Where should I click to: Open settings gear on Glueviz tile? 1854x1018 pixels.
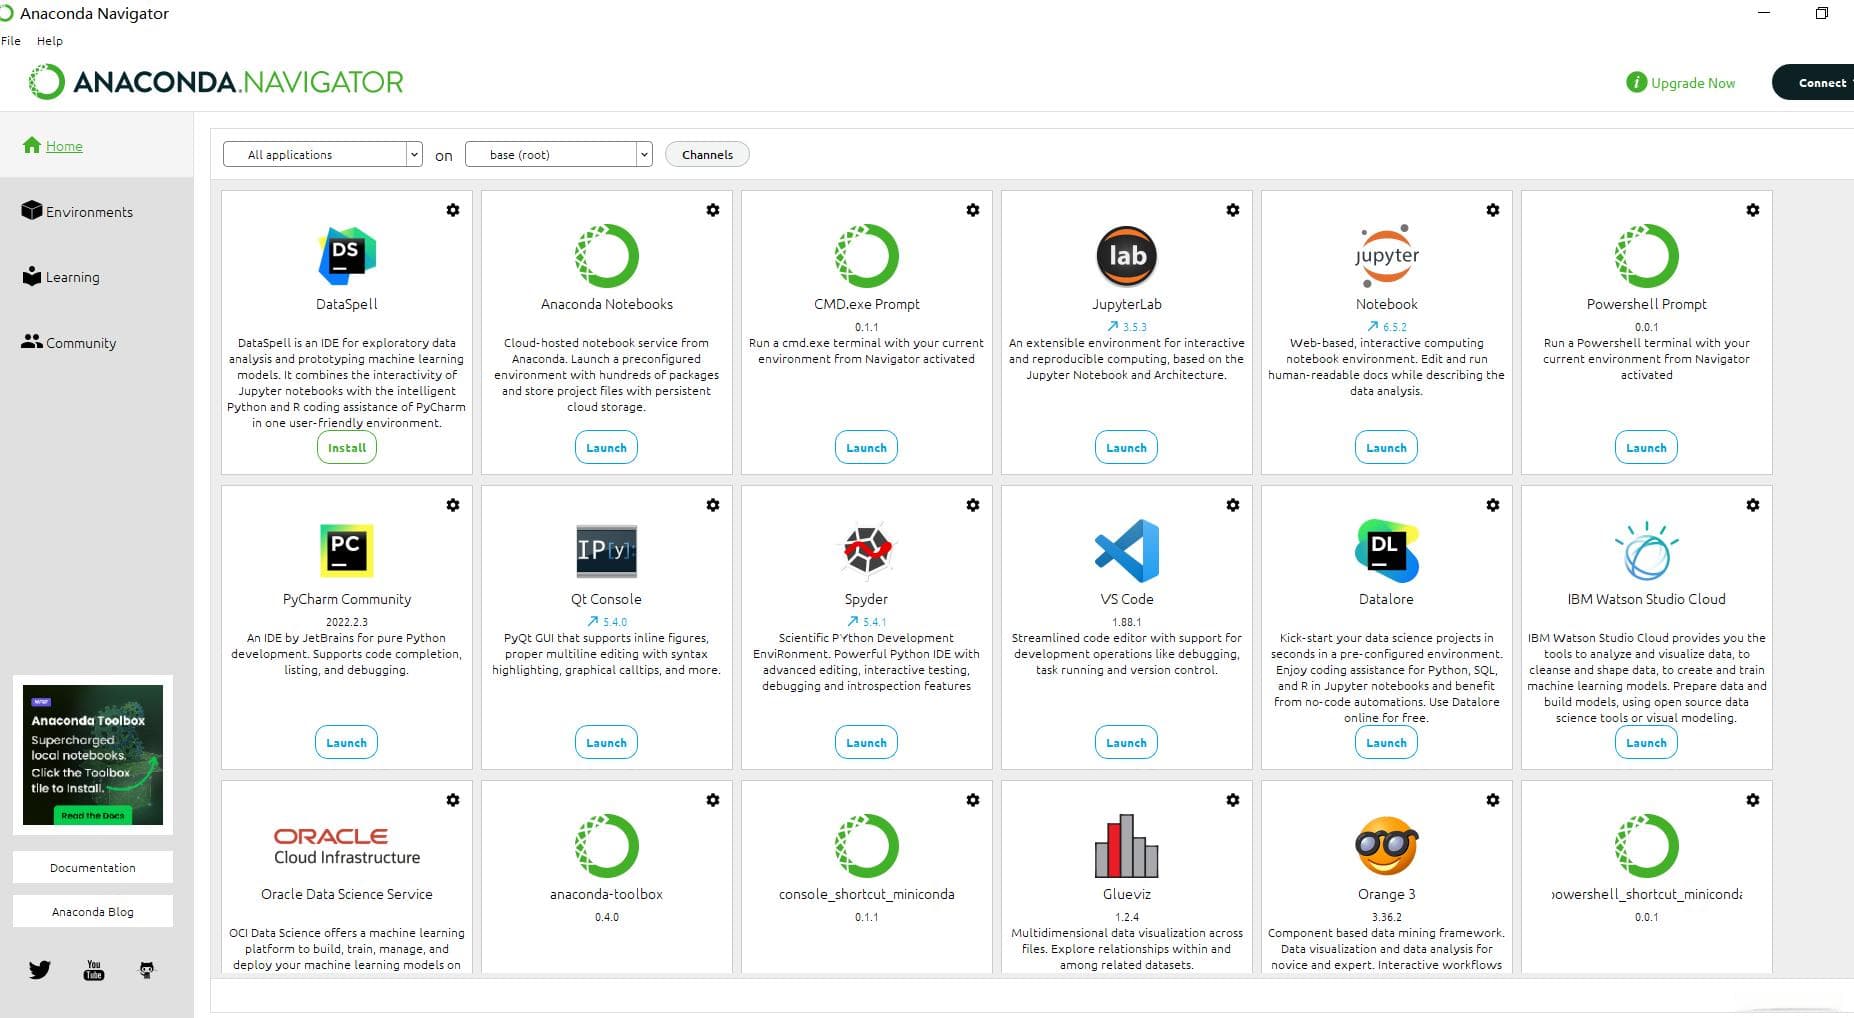tap(1233, 800)
